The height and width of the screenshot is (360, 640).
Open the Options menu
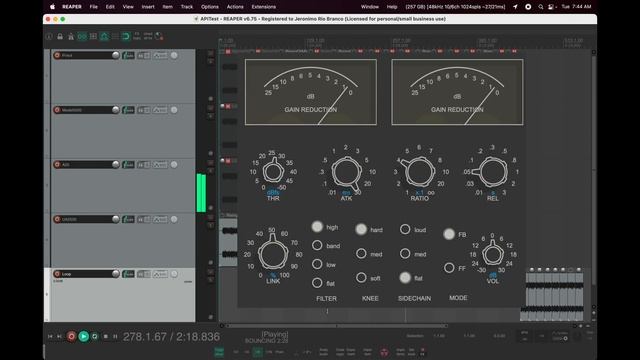tap(210, 7)
